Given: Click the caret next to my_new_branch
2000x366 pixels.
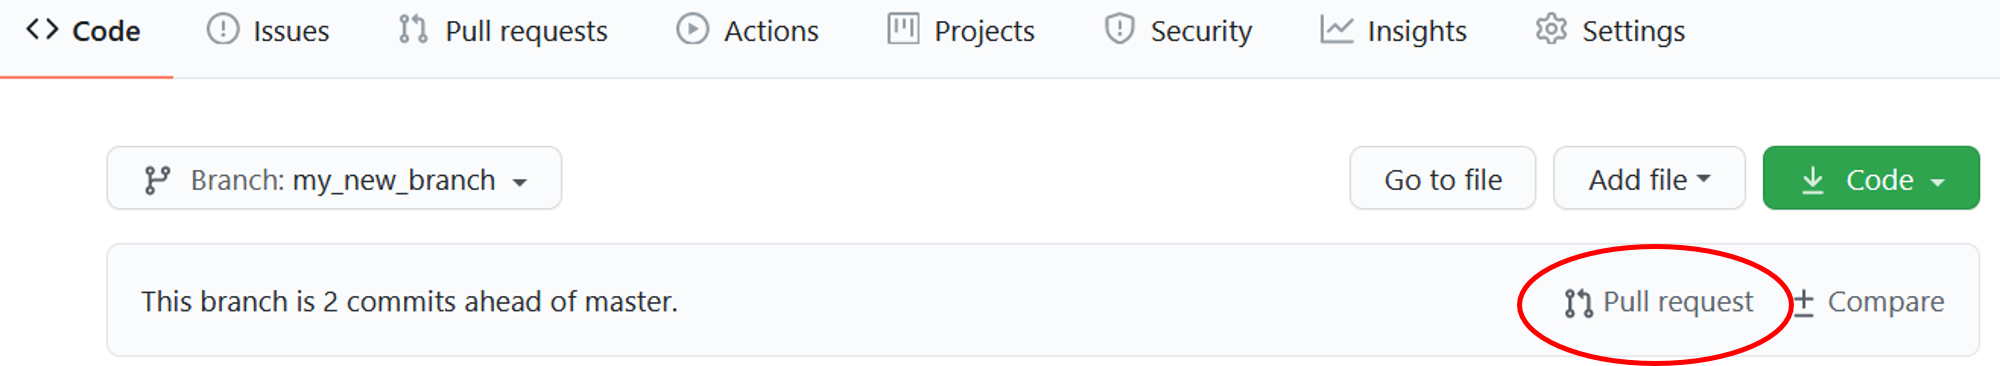Looking at the screenshot, I should click(x=520, y=182).
